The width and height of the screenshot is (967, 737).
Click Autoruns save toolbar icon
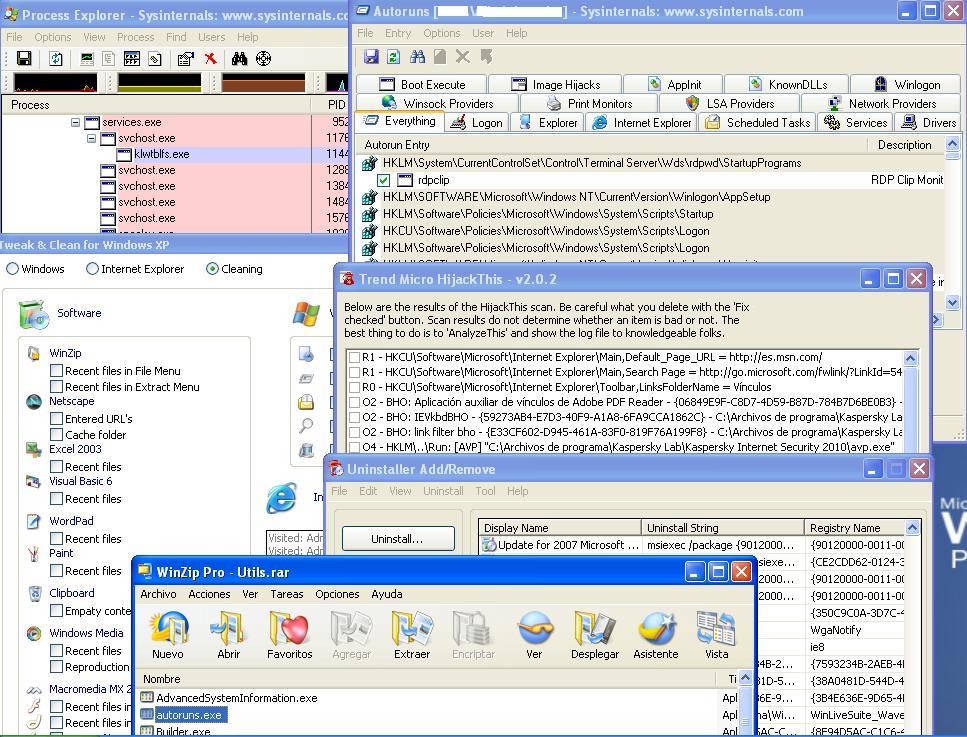pos(371,57)
